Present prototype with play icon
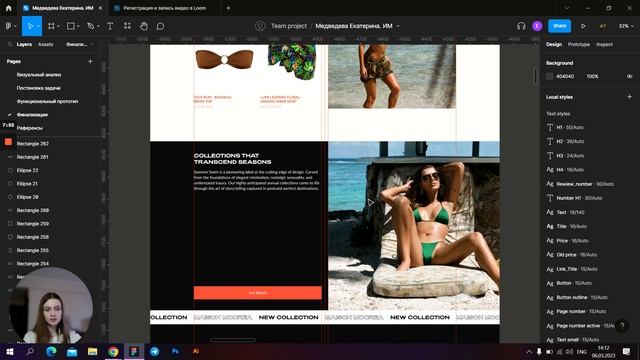This screenshot has width=640, height=360. pyautogui.click(x=583, y=26)
